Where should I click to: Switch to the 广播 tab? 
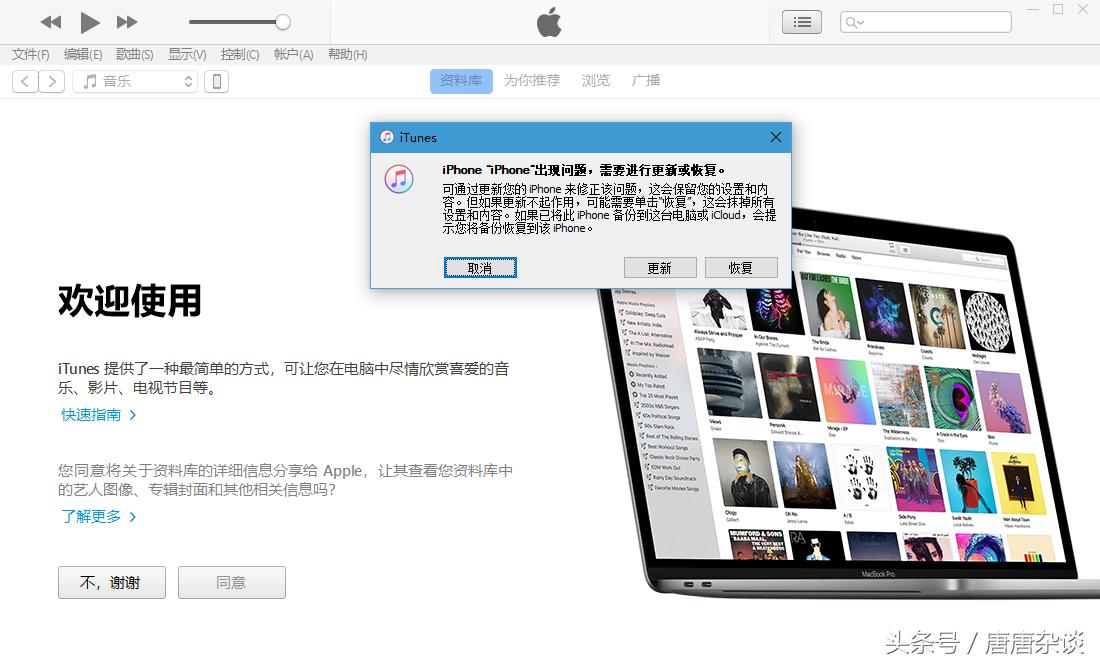point(646,81)
